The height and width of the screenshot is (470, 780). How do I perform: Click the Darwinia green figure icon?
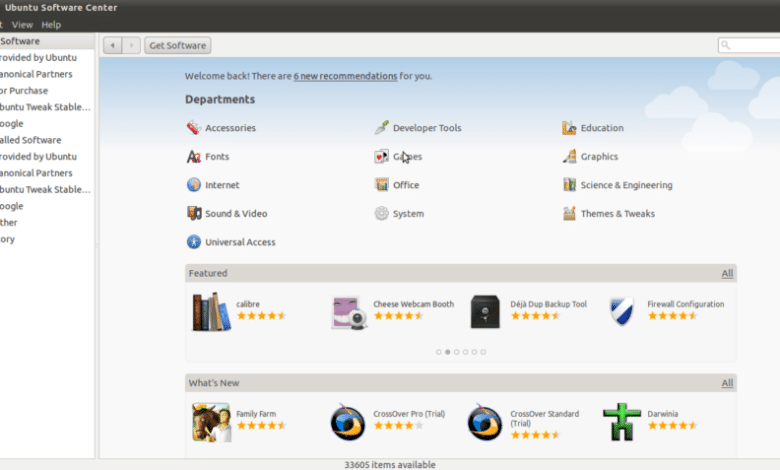pyautogui.click(x=622, y=422)
